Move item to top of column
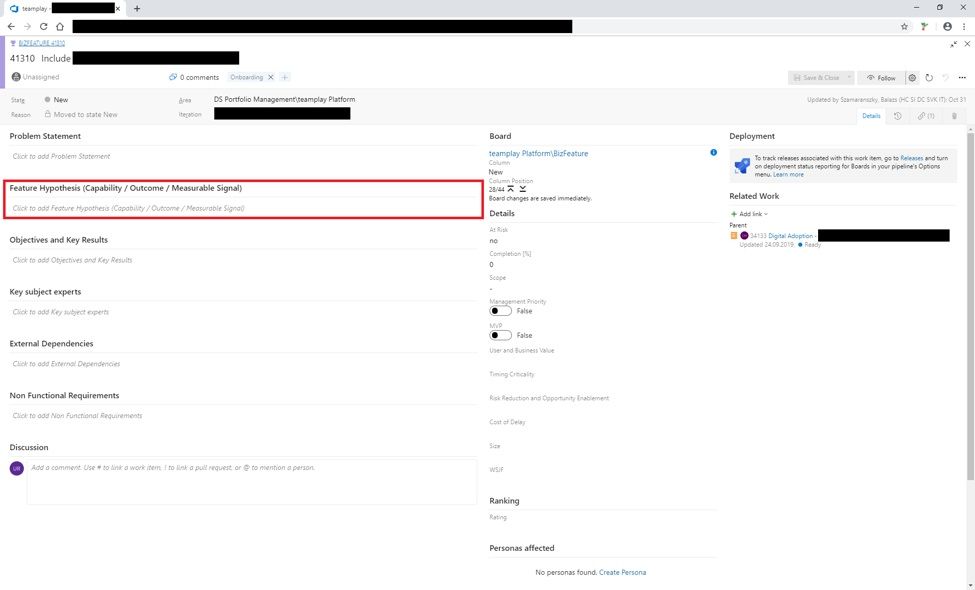 (x=511, y=188)
